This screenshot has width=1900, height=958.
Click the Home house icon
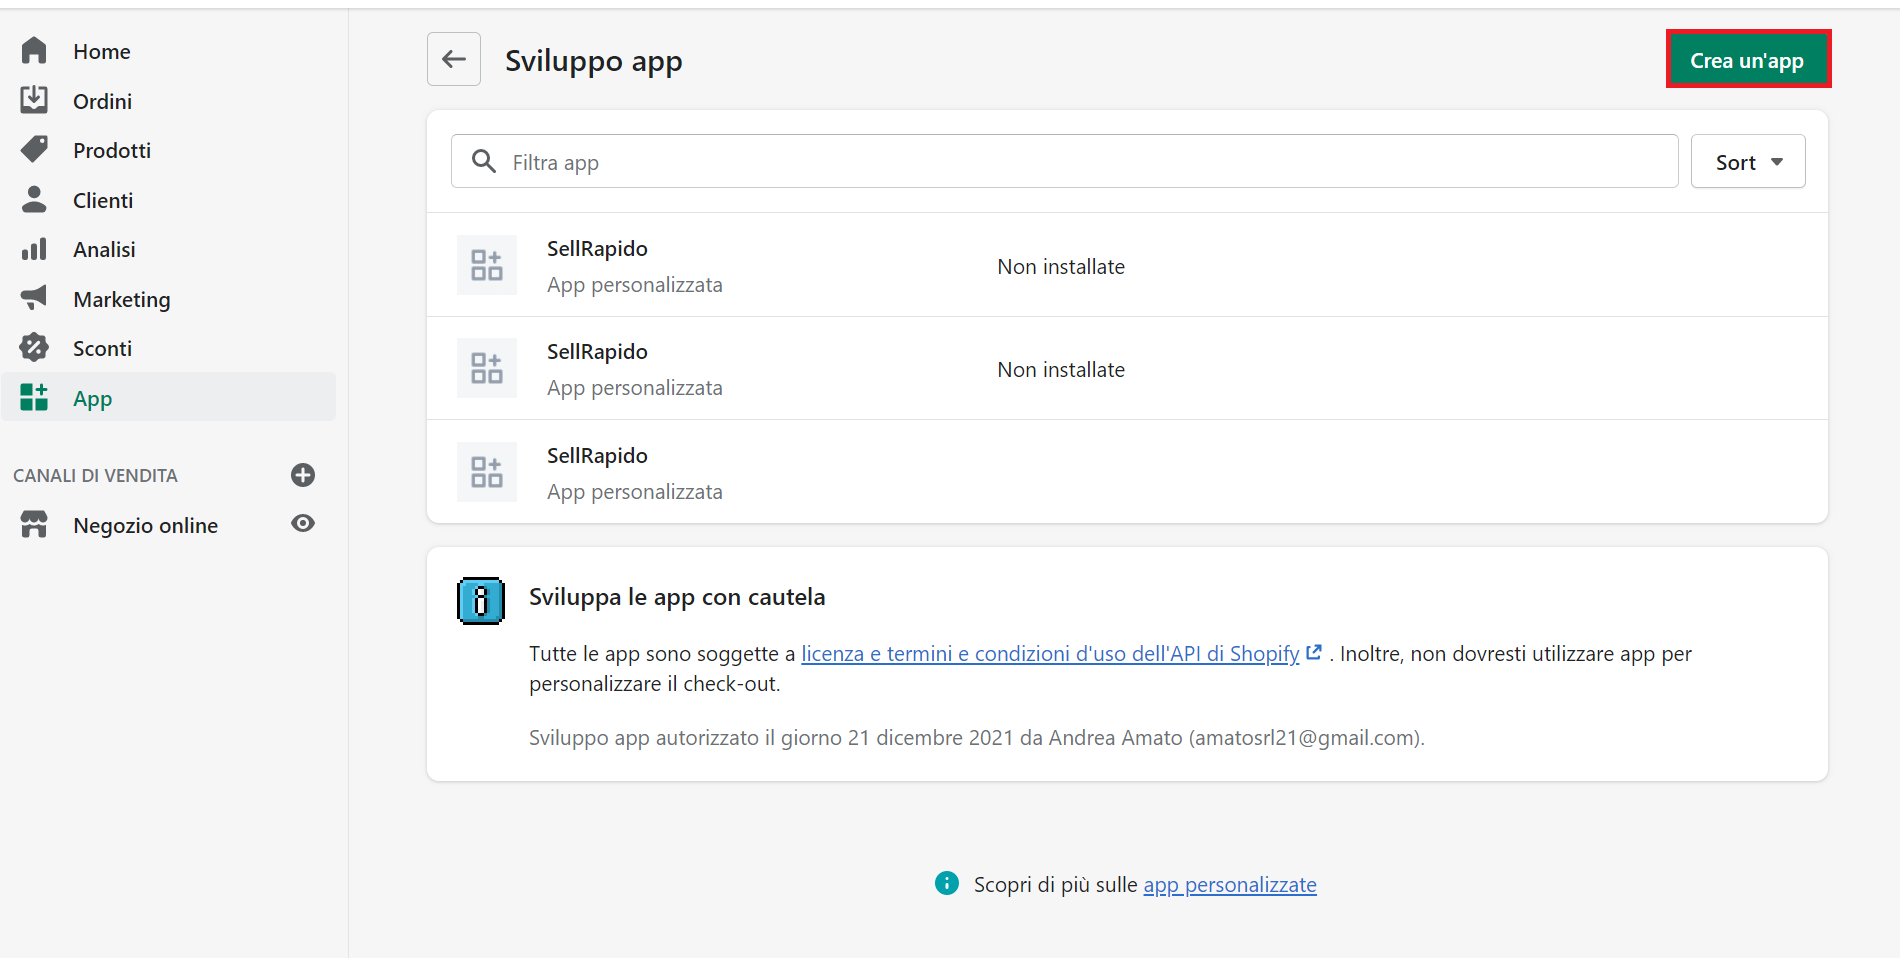pyautogui.click(x=34, y=50)
